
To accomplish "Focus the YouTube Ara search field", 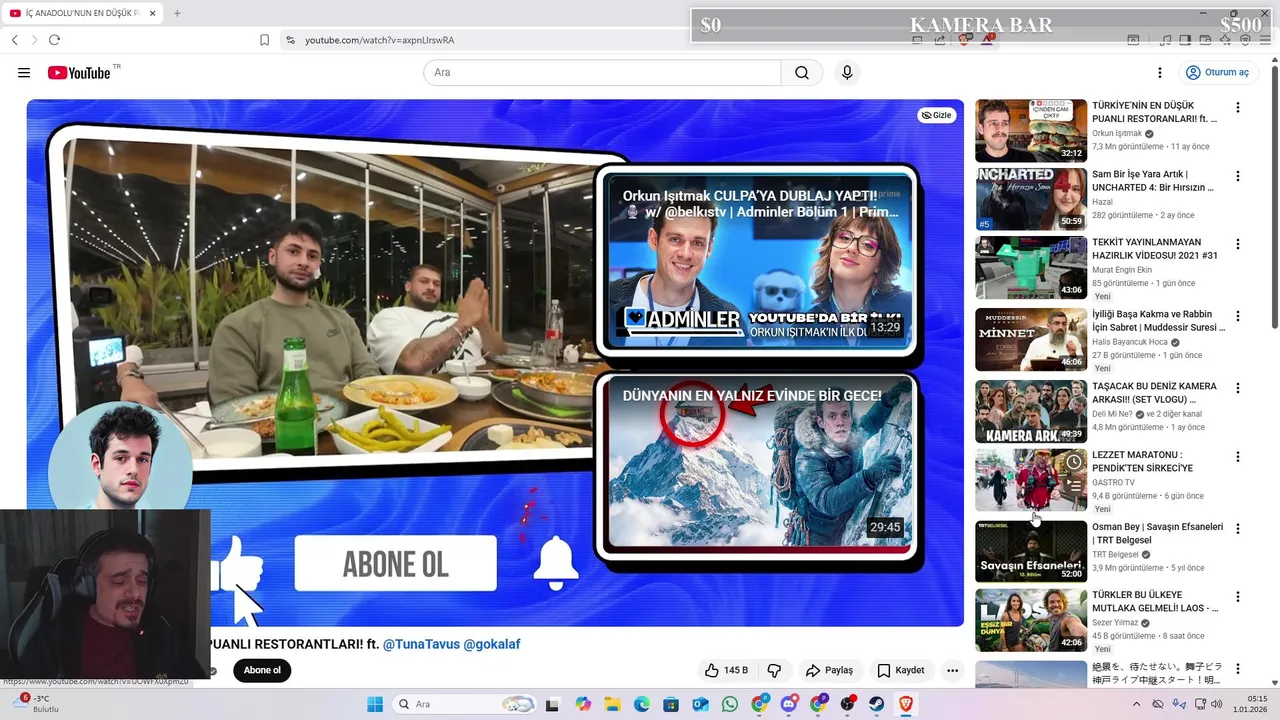I will pos(602,73).
